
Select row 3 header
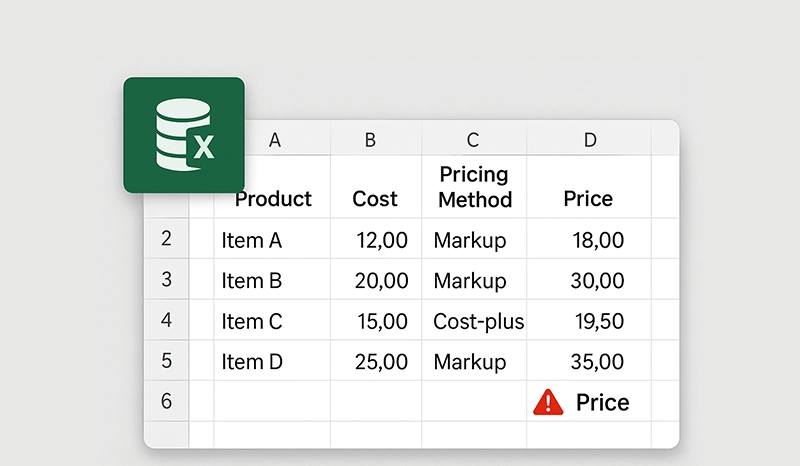pyautogui.click(x=166, y=279)
